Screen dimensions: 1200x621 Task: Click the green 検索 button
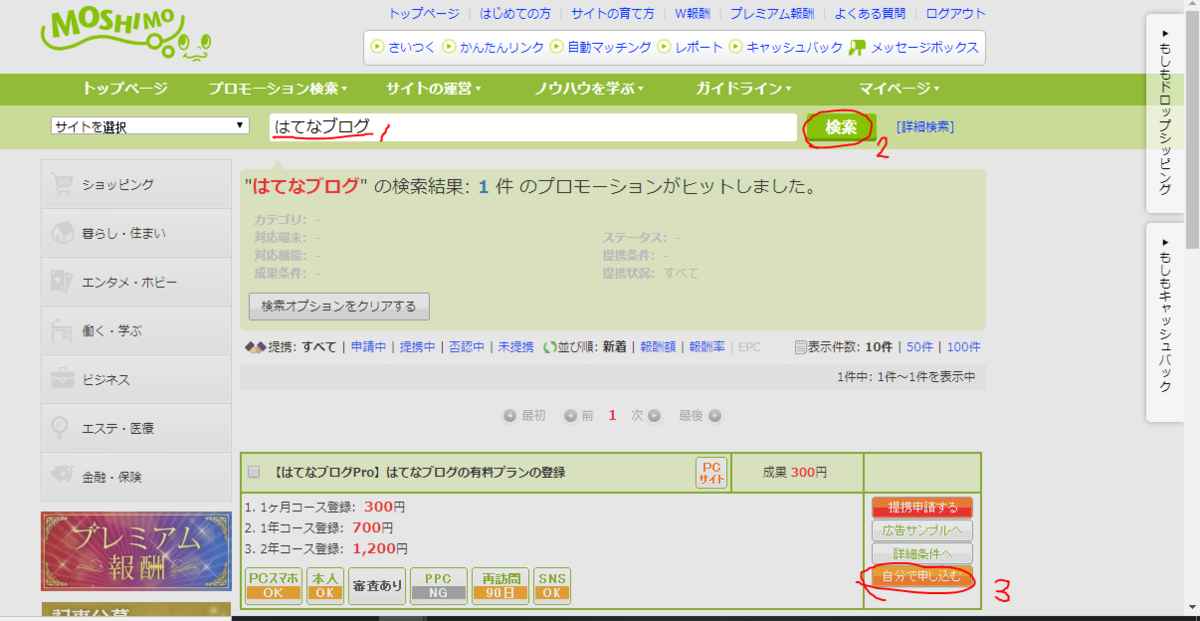pyautogui.click(x=841, y=128)
